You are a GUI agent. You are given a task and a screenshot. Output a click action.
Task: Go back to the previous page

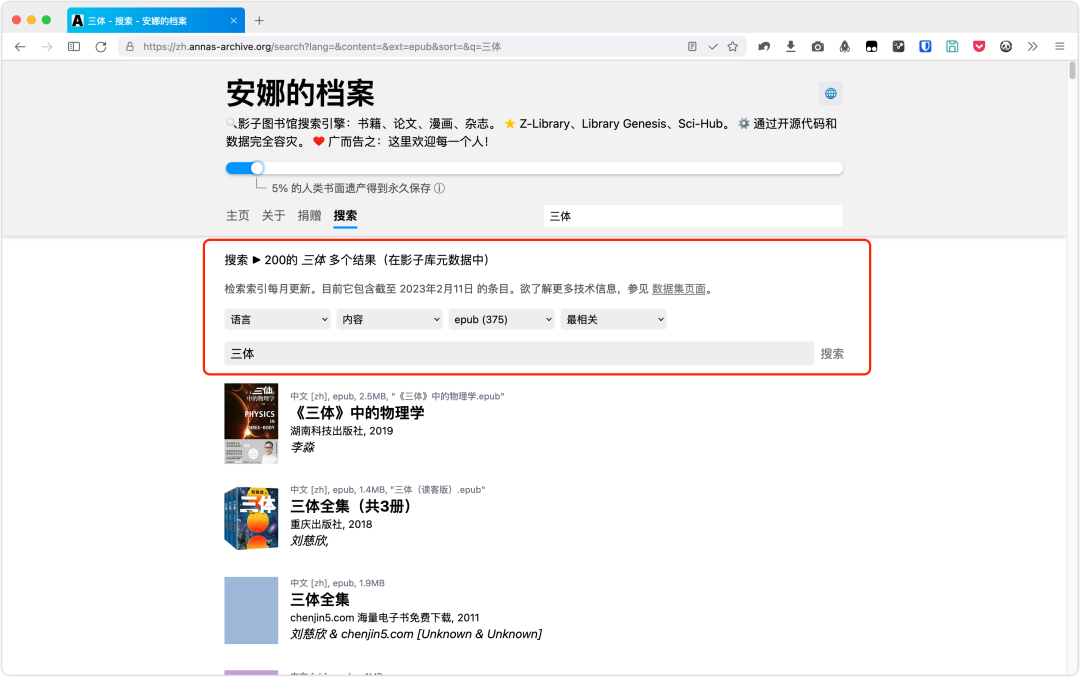20,47
